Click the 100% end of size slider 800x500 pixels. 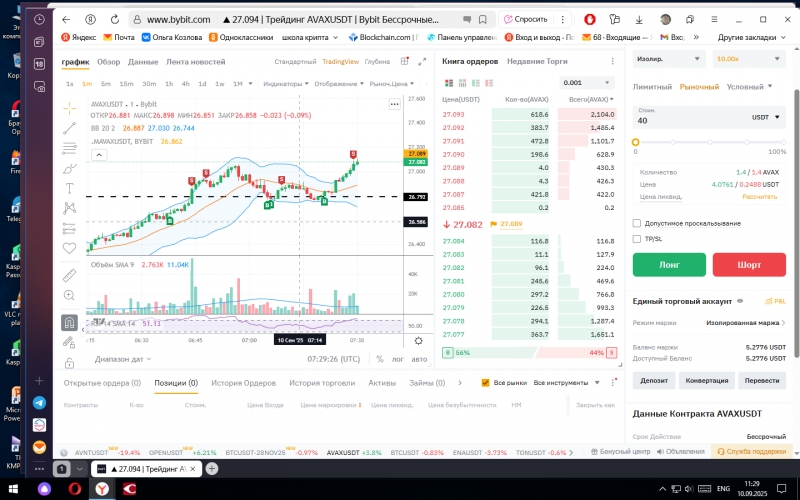click(783, 142)
